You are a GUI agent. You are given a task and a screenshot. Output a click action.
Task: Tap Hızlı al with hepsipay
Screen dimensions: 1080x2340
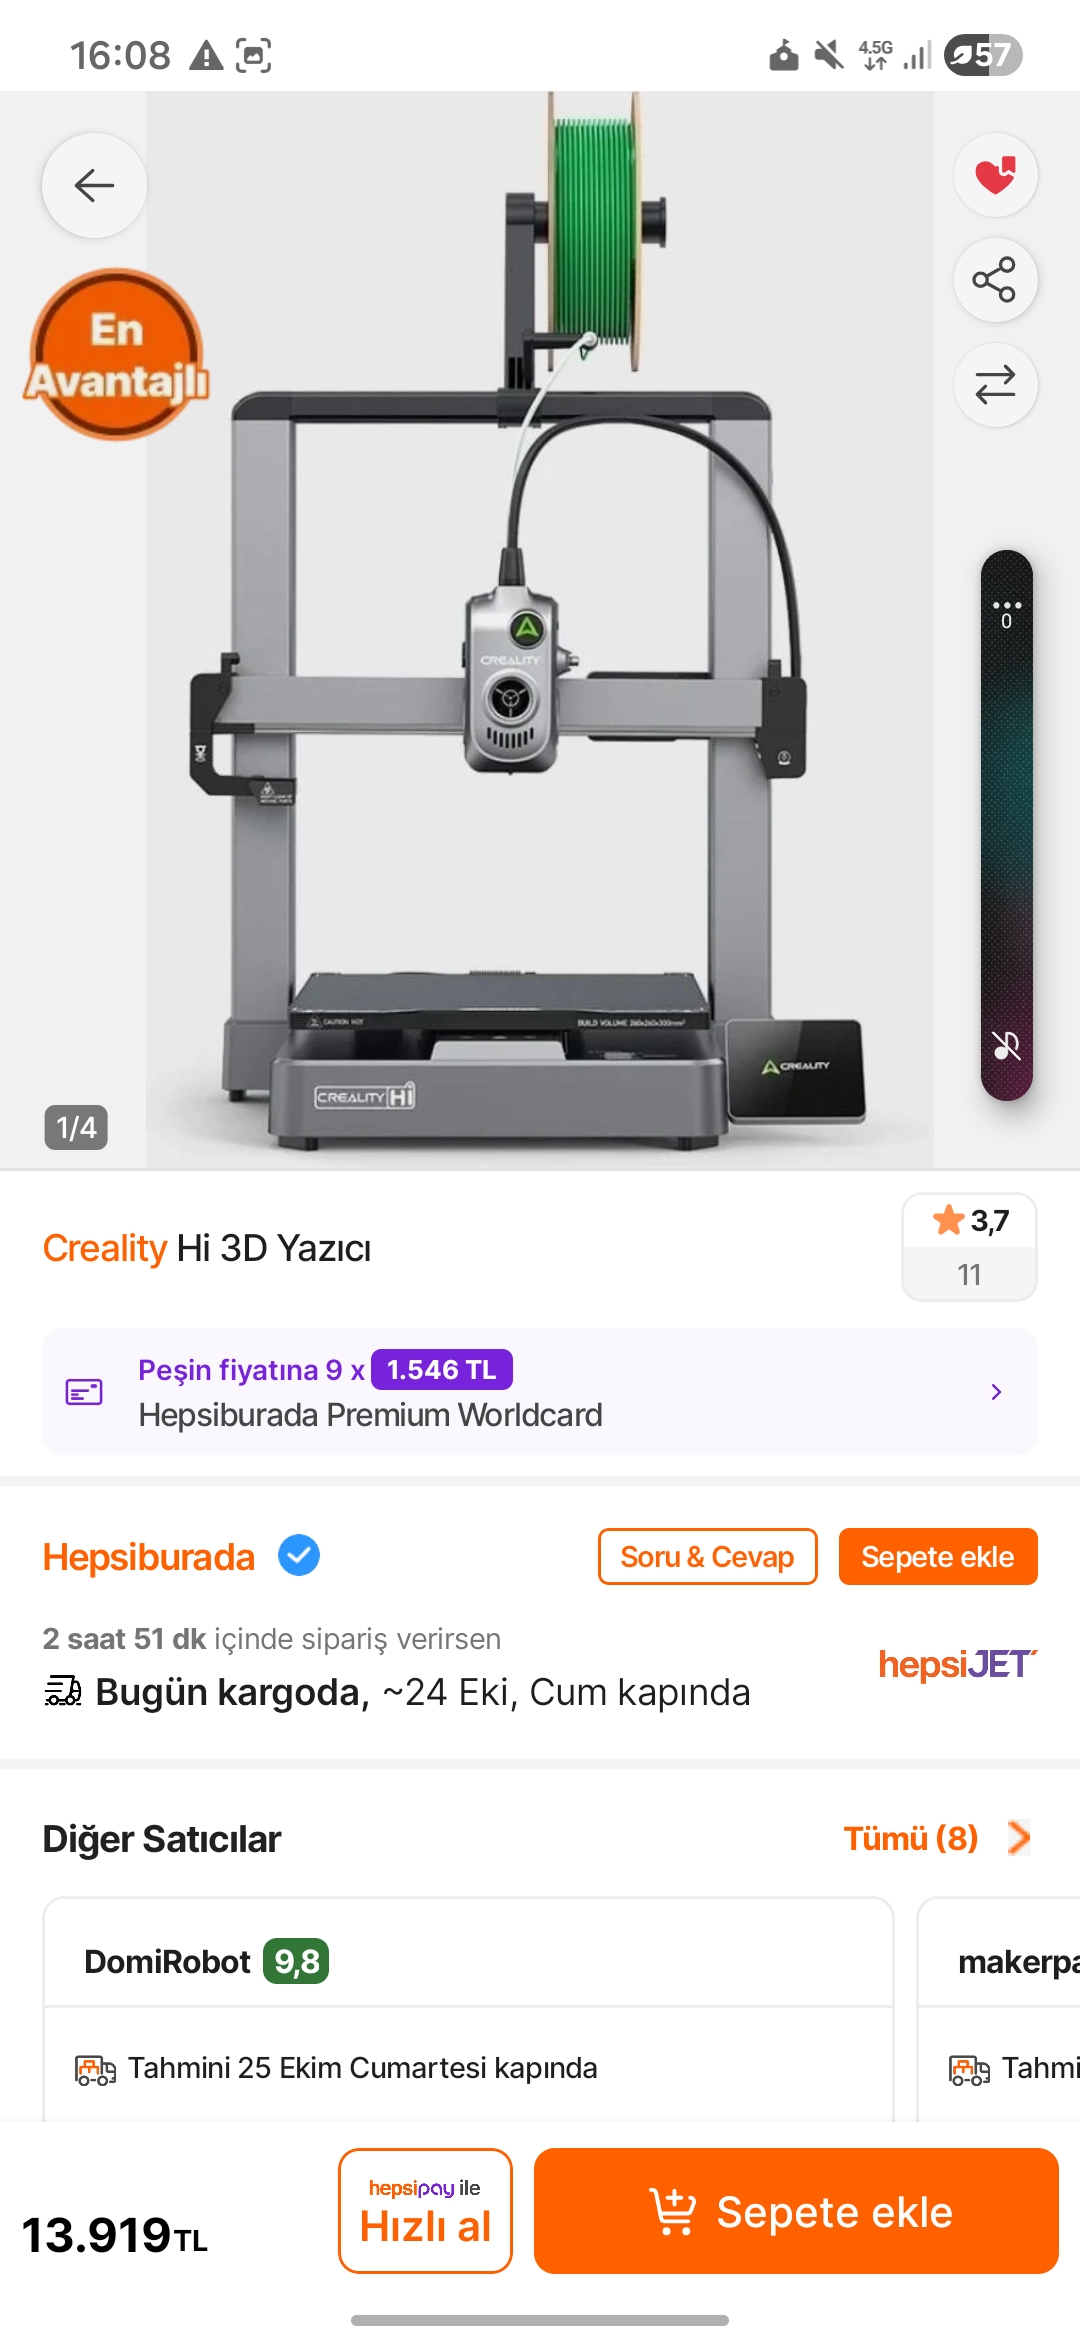[425, 2210]
